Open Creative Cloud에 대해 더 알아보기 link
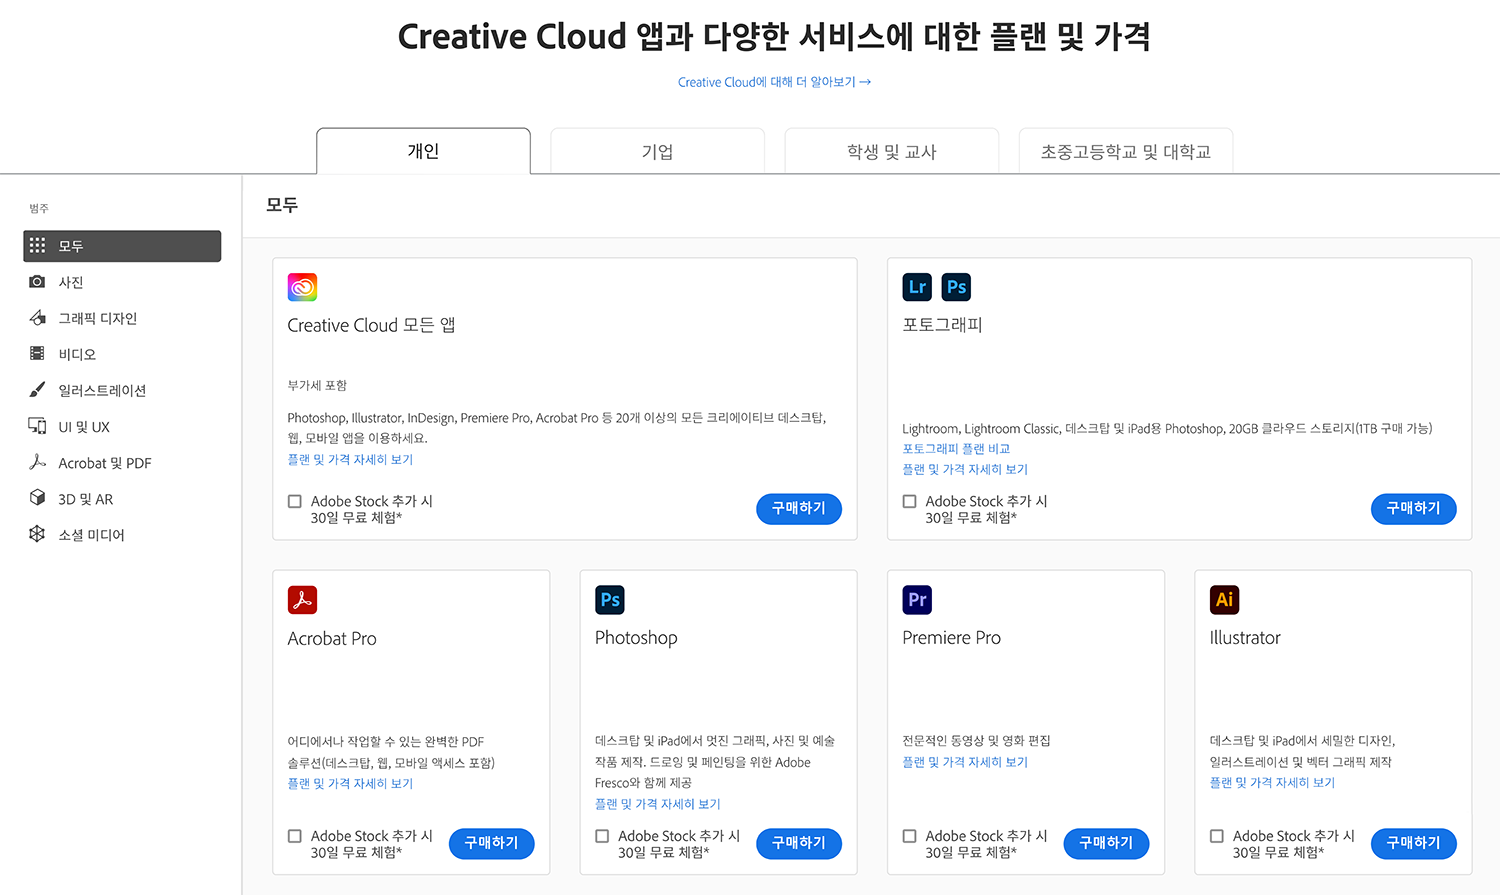1500x895 pixels. (x=774, y=82)
